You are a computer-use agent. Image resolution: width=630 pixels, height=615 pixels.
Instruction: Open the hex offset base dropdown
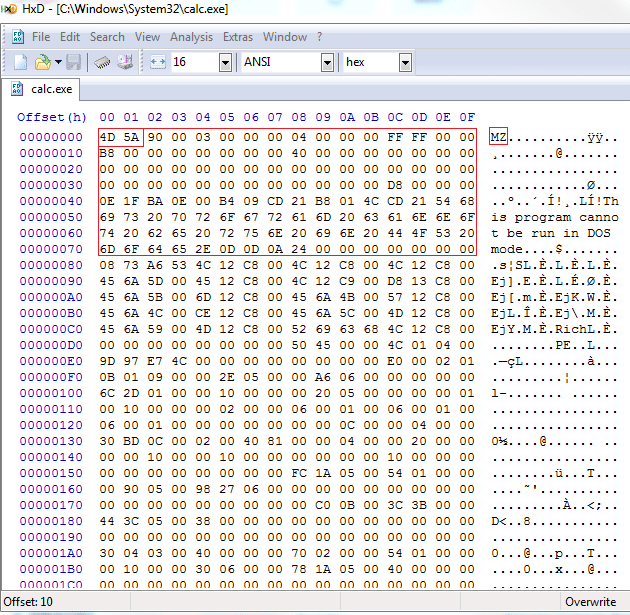pos(405,63)
